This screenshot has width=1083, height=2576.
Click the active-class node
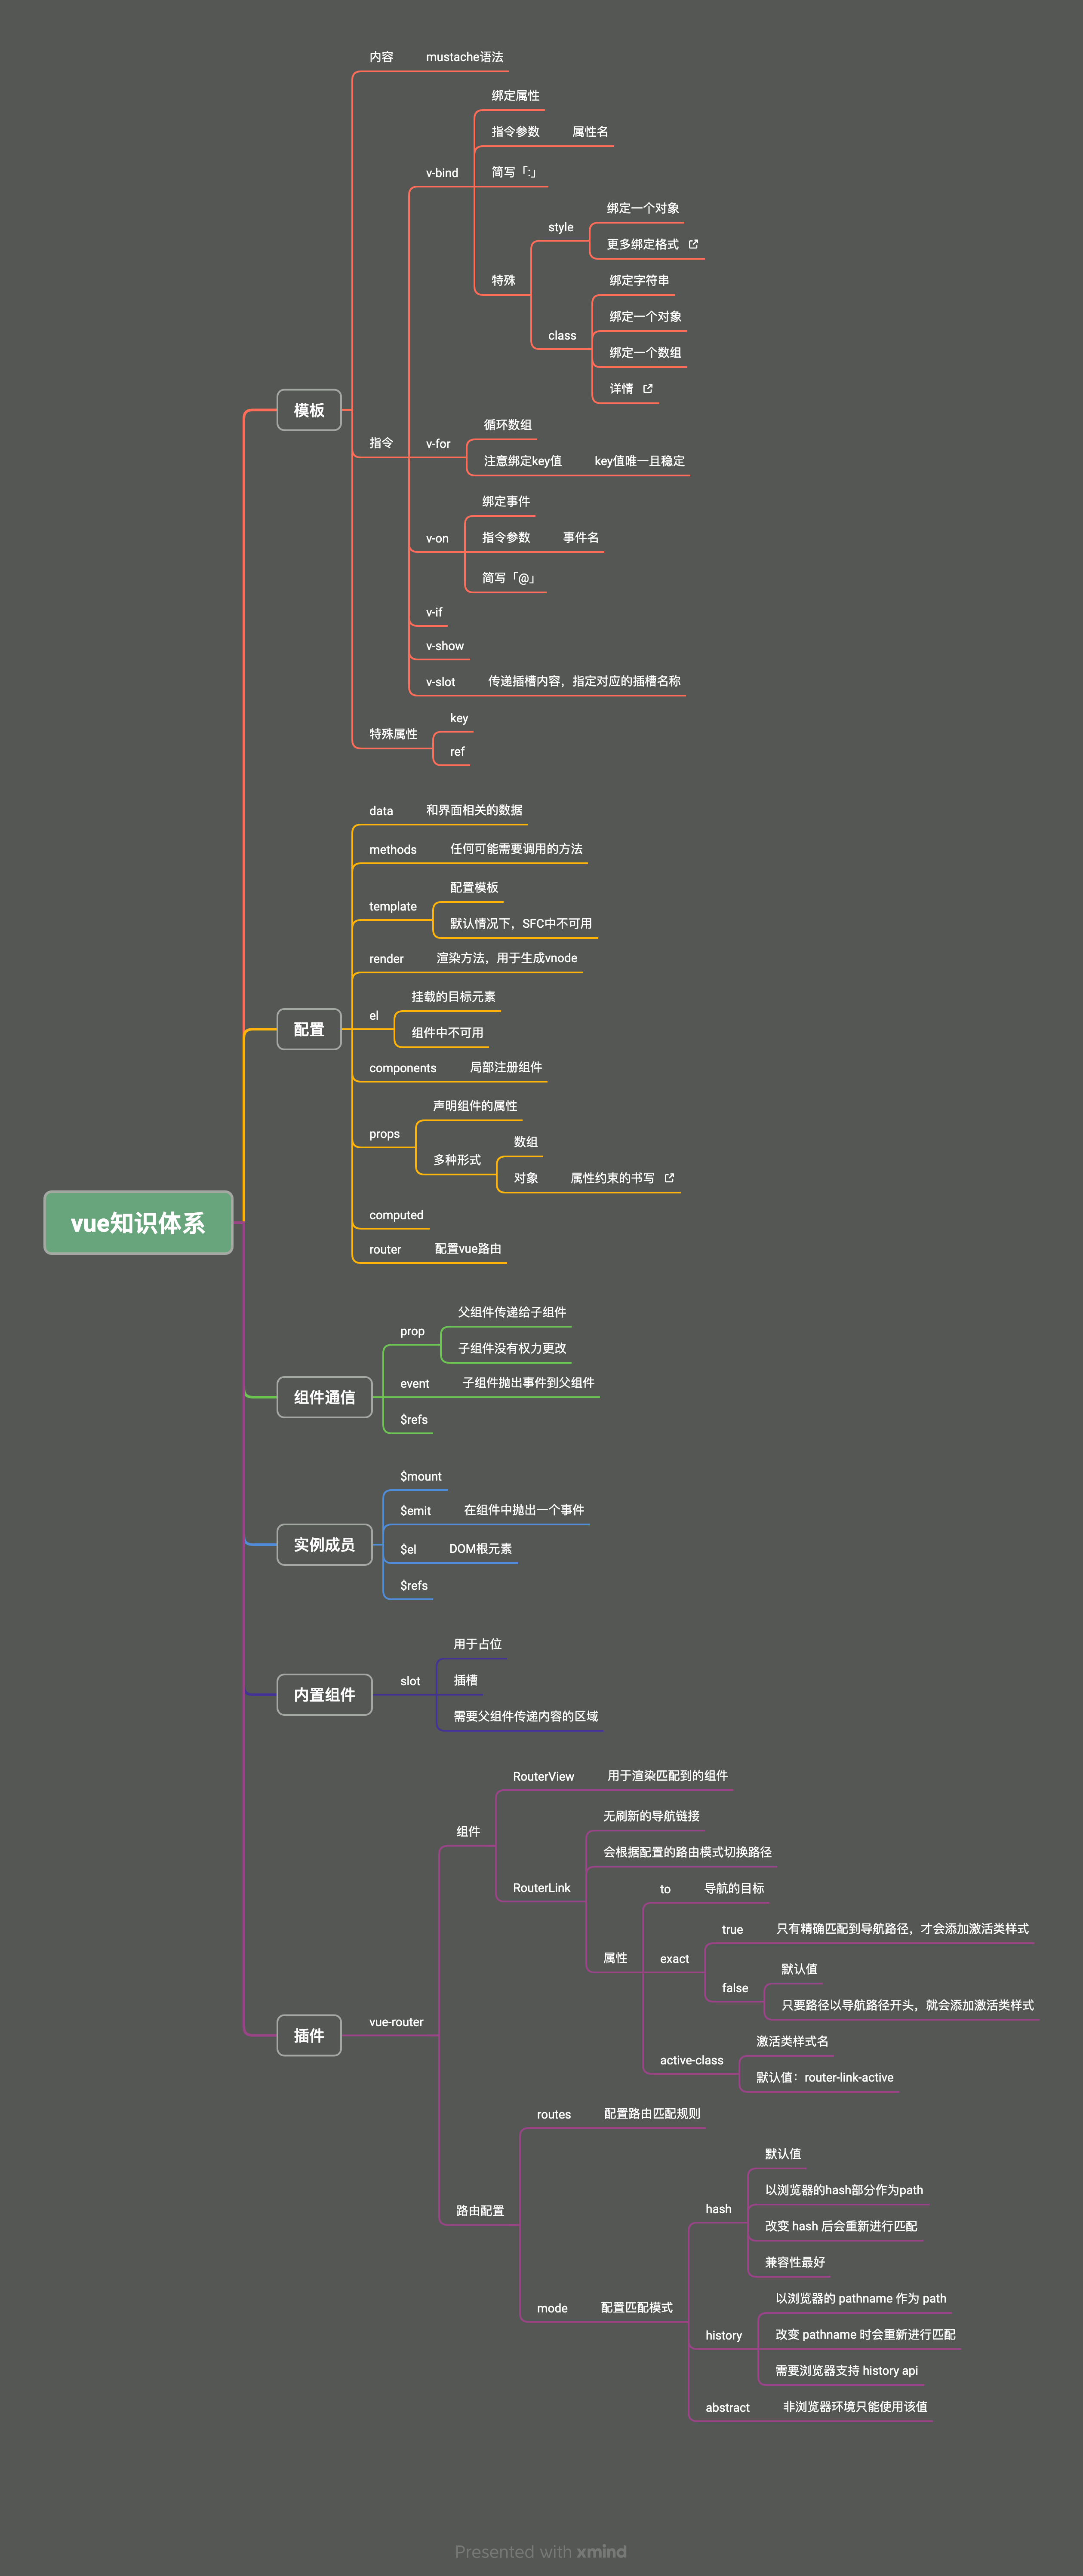(x=691, y=2060)
